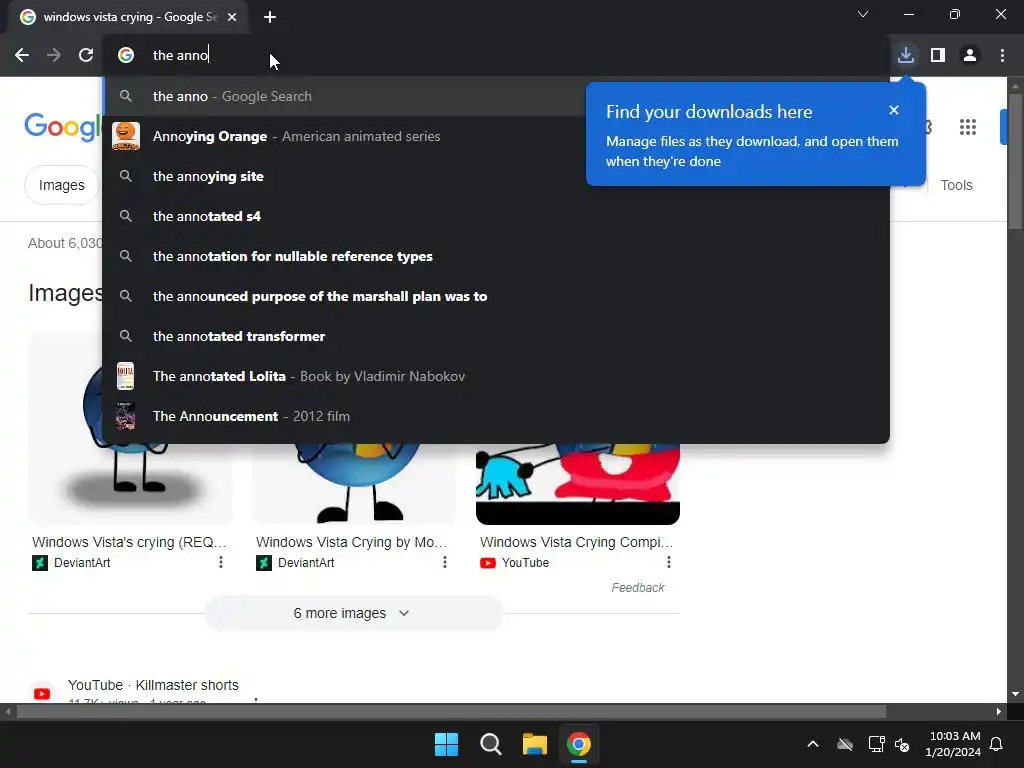Image resolution: width=1024 pixels, height=768 pixels.
Task: Click the forward navigation arrow
Action: tap(54, 56)
